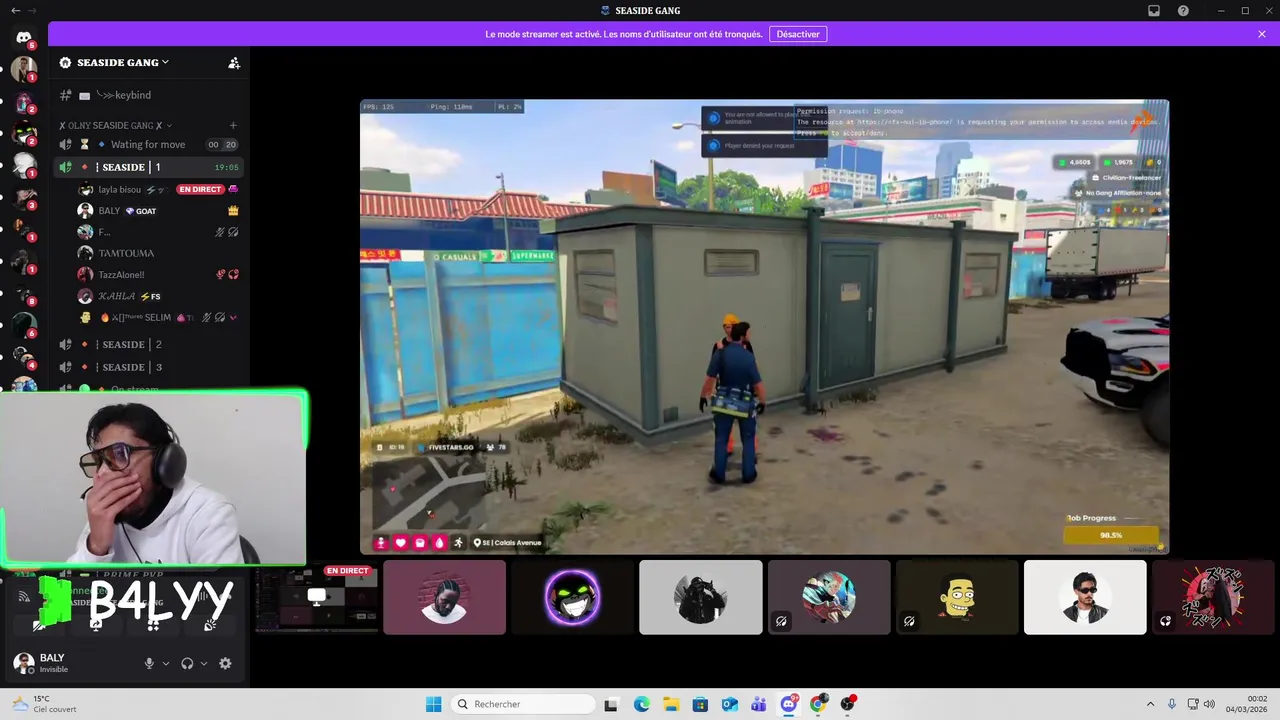Open user settings gear icon
Viewport: 1280px width, 720px height.
(225, 663)
